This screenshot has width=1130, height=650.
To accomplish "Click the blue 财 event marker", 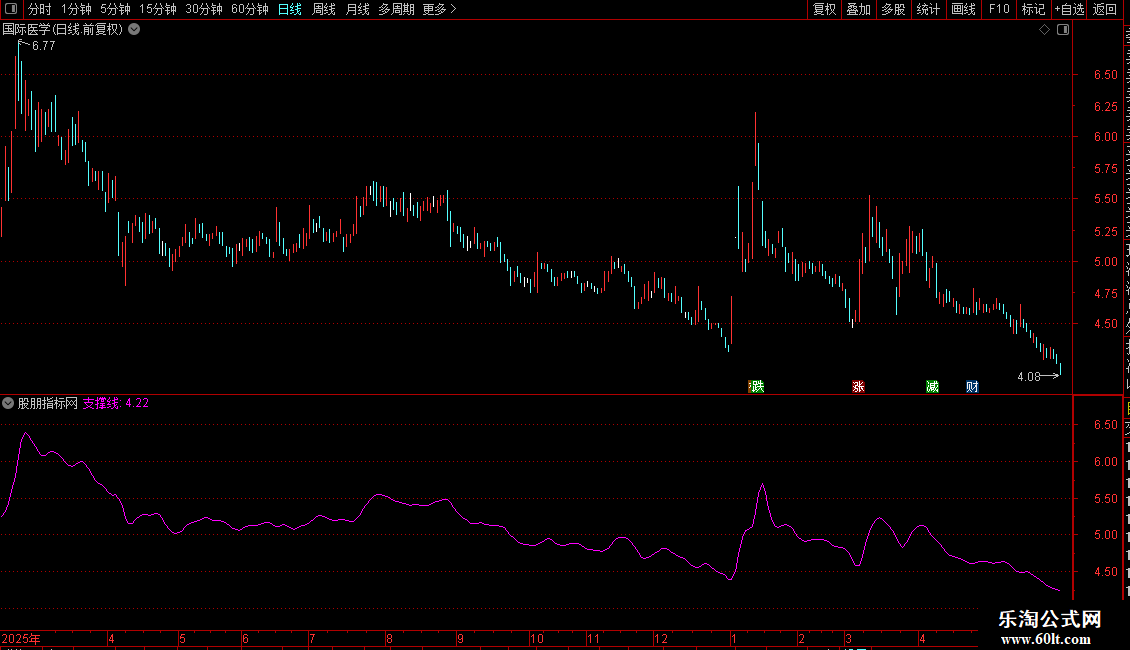I will point(972,387).
